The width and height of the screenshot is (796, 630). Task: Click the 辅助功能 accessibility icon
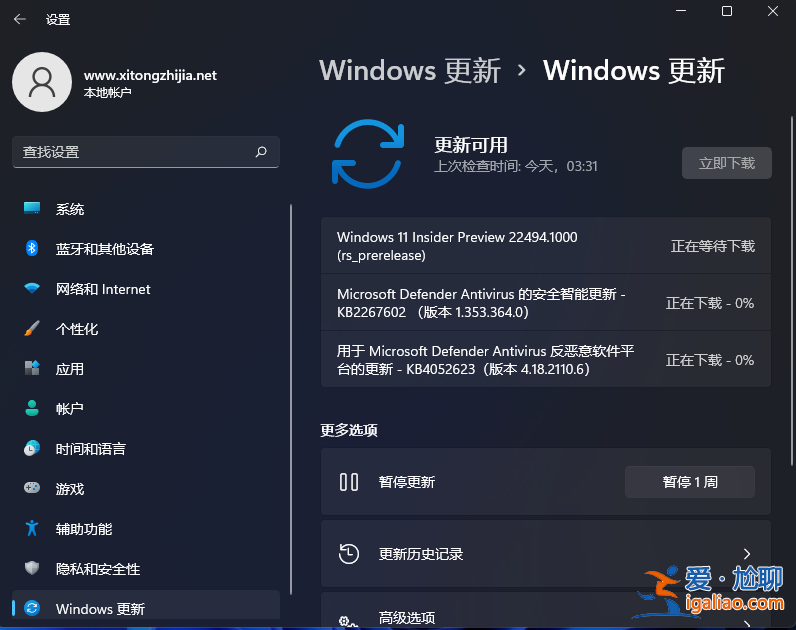point(32,528)
